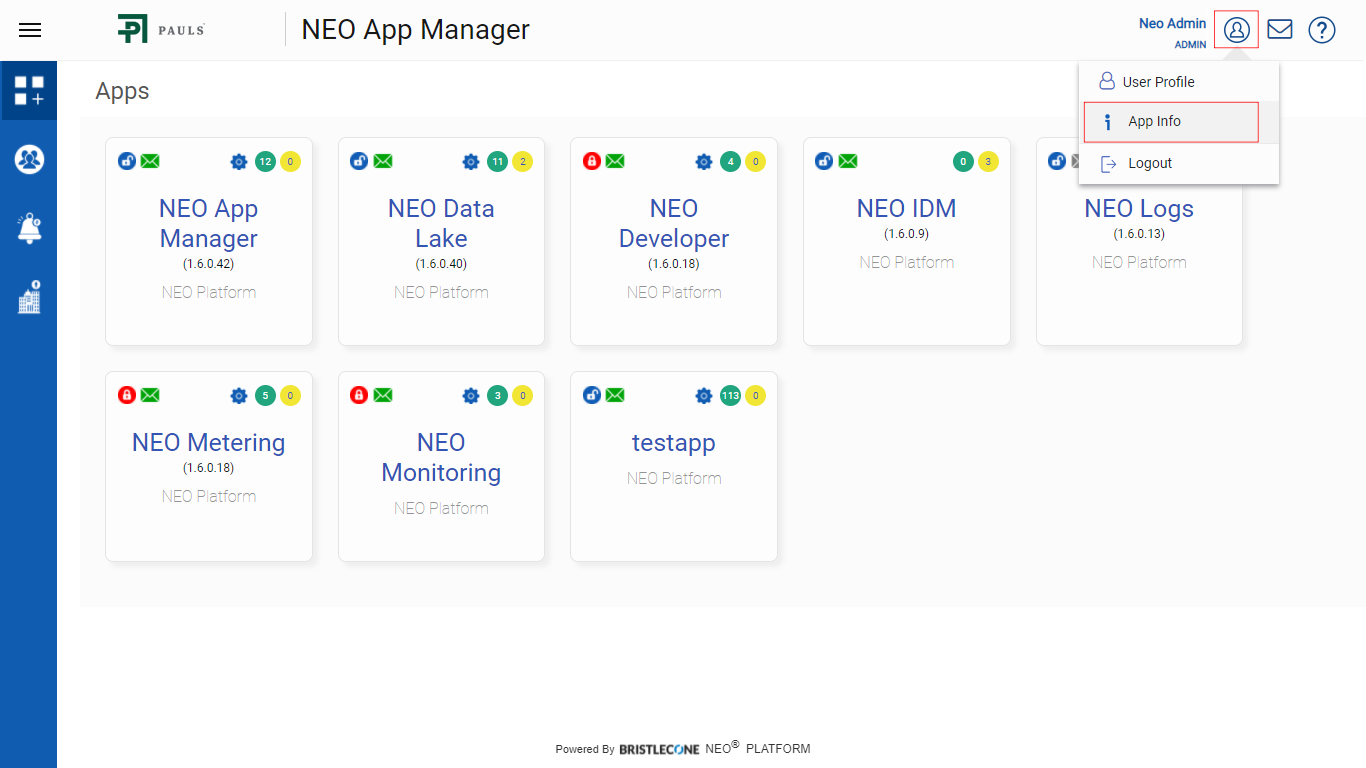Image resolution: width=1366 pixels, height=768 pixels.
Task: Open settings gear on NEO App Manager card
Action: point(239,162)
